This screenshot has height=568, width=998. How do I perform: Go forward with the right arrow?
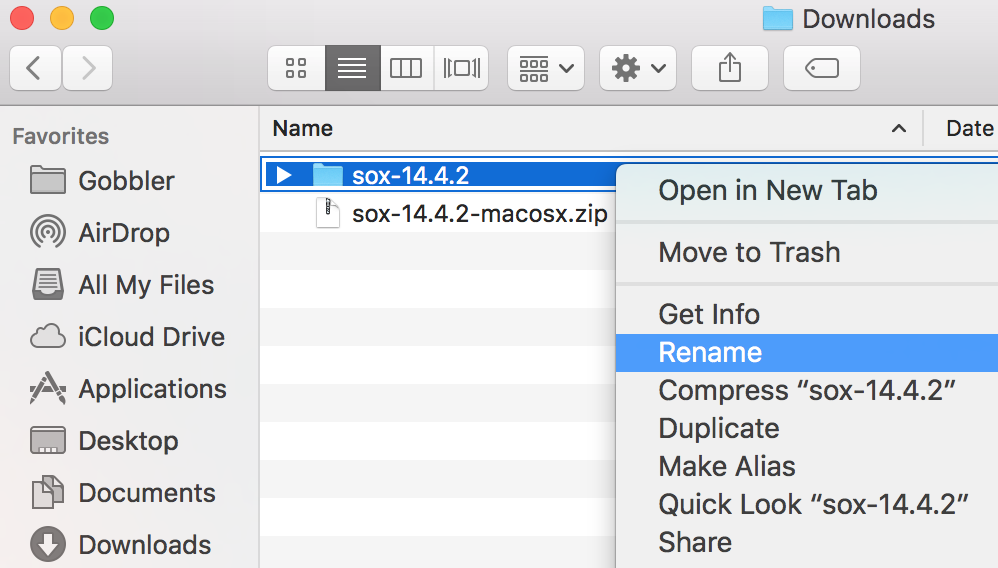click(x=87, y=68)
